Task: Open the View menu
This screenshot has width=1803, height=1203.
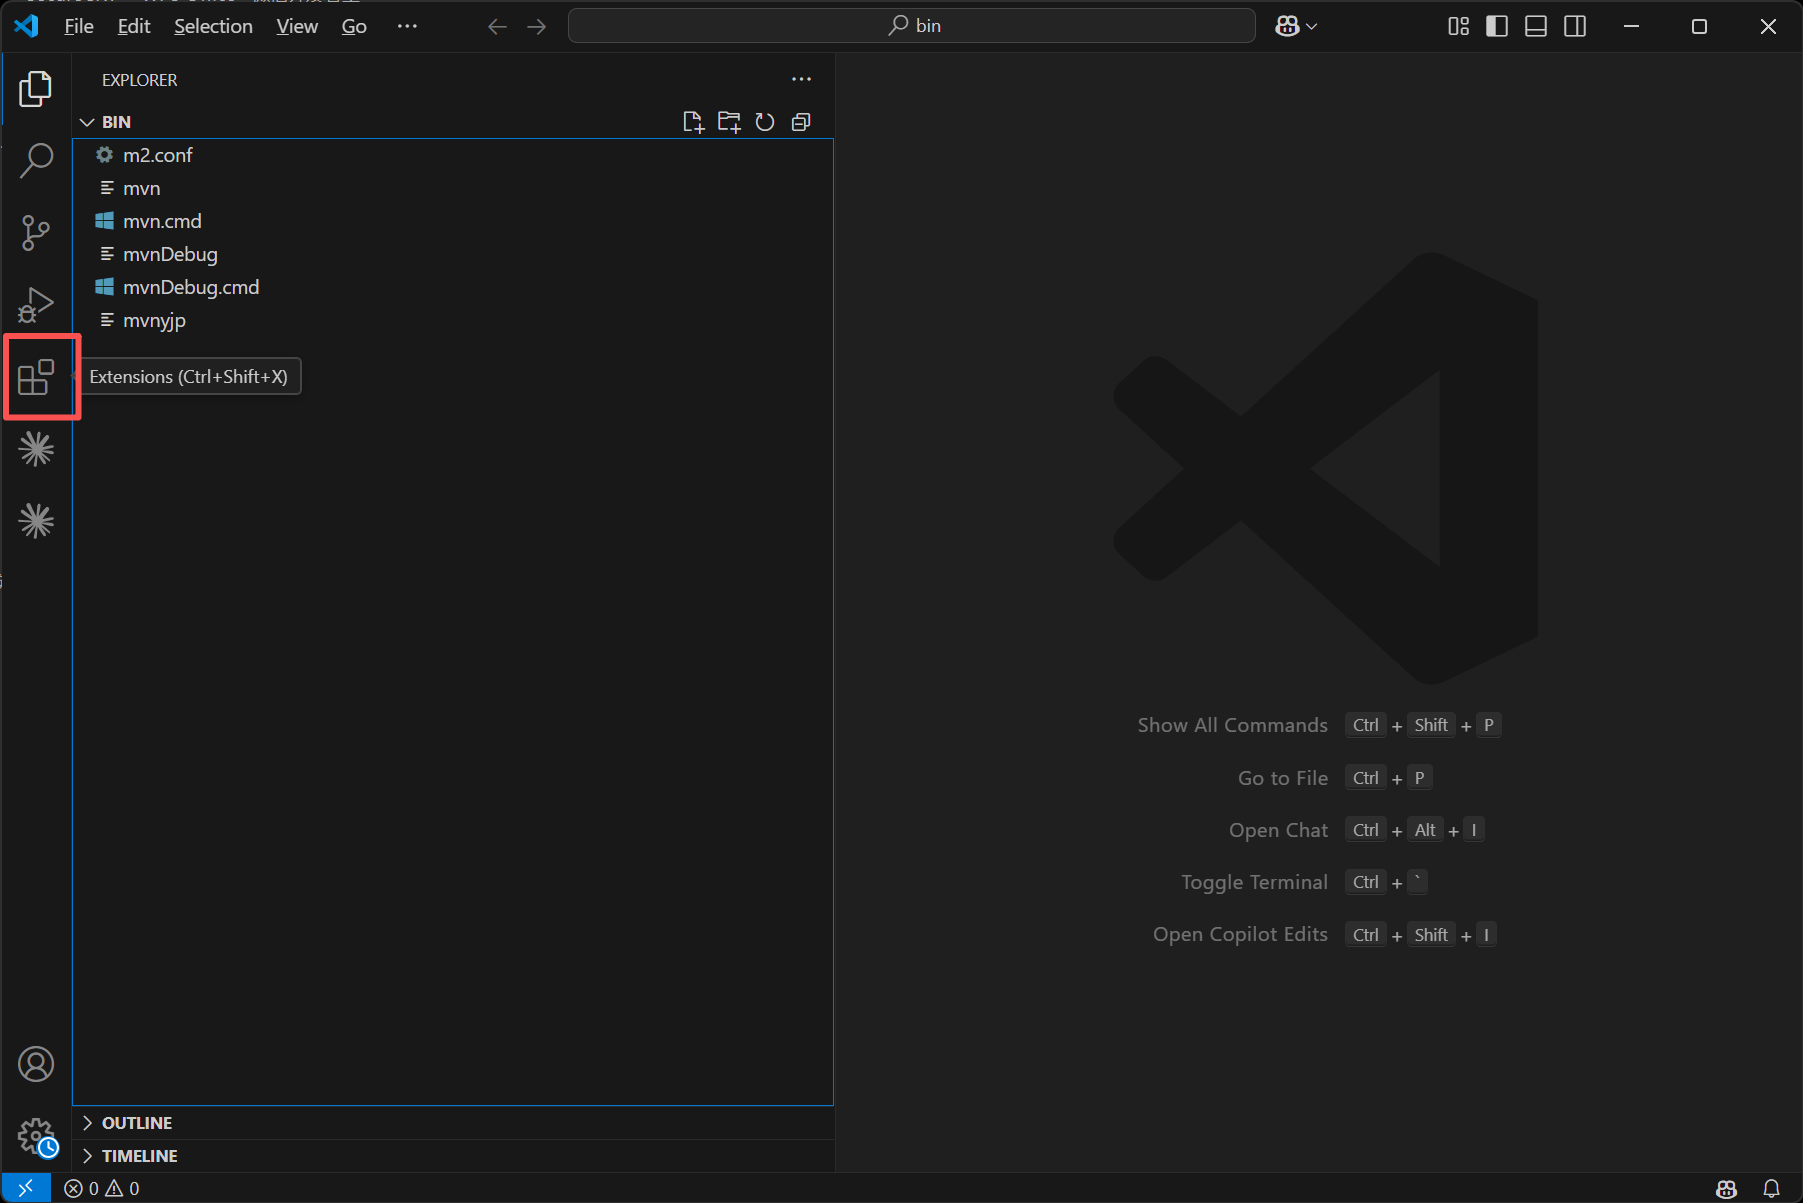Action: (297, 27)
